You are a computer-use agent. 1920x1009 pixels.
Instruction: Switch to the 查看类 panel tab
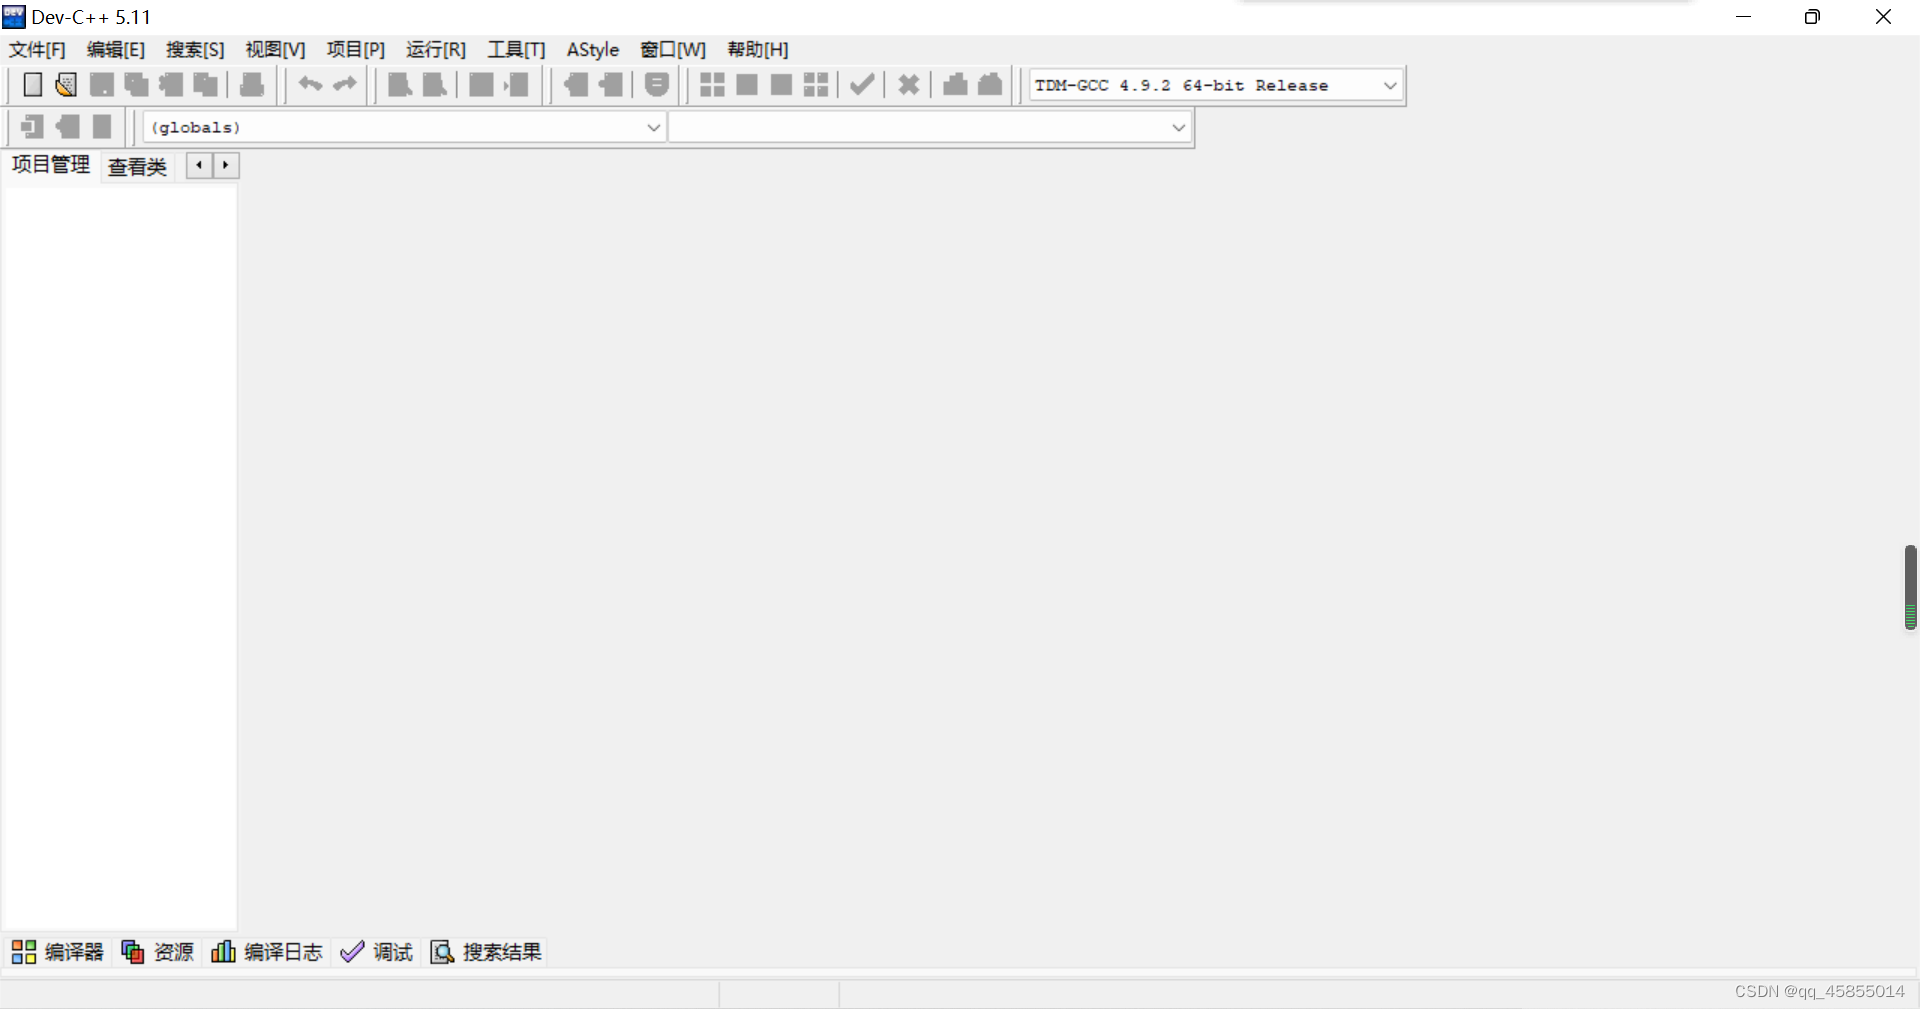coord(136,166)
